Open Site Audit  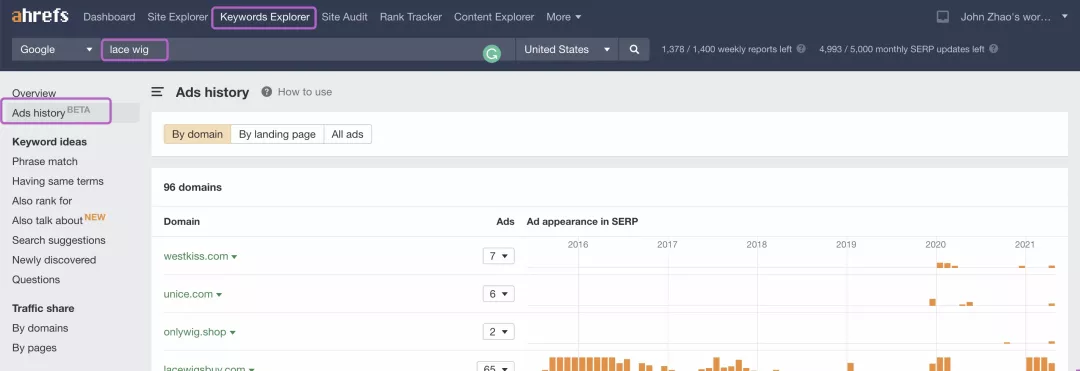coord(344,17)
